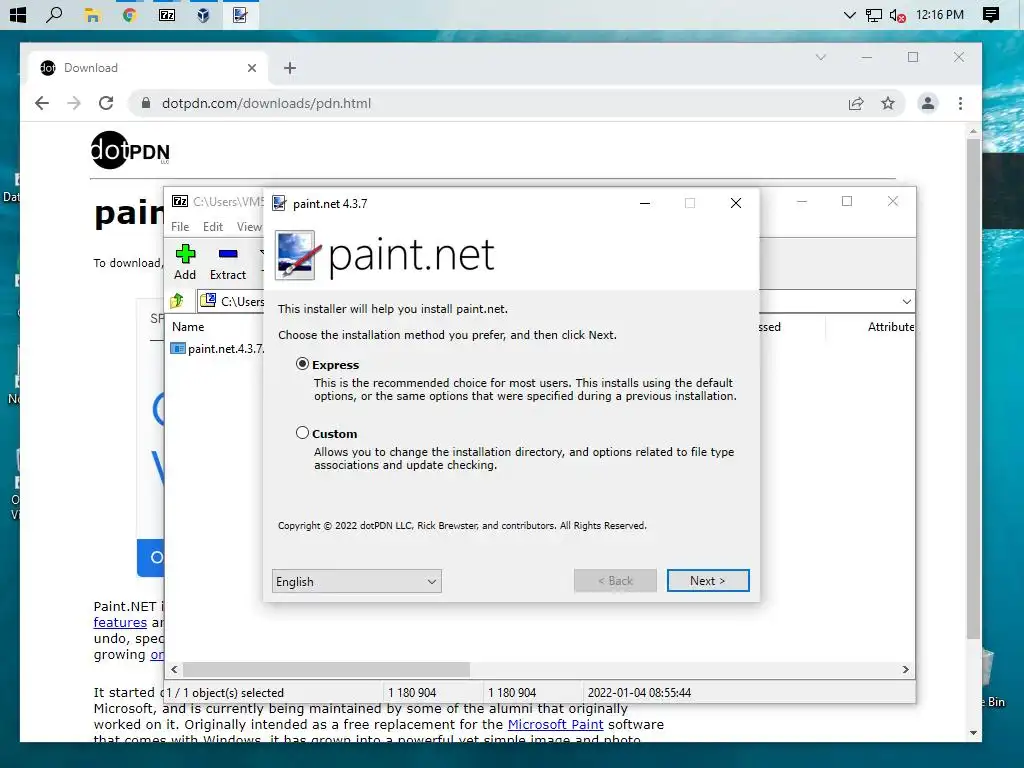Open the Microsoft Paint link
This screenshot has width=1024, height=768.
pos(556,724)
